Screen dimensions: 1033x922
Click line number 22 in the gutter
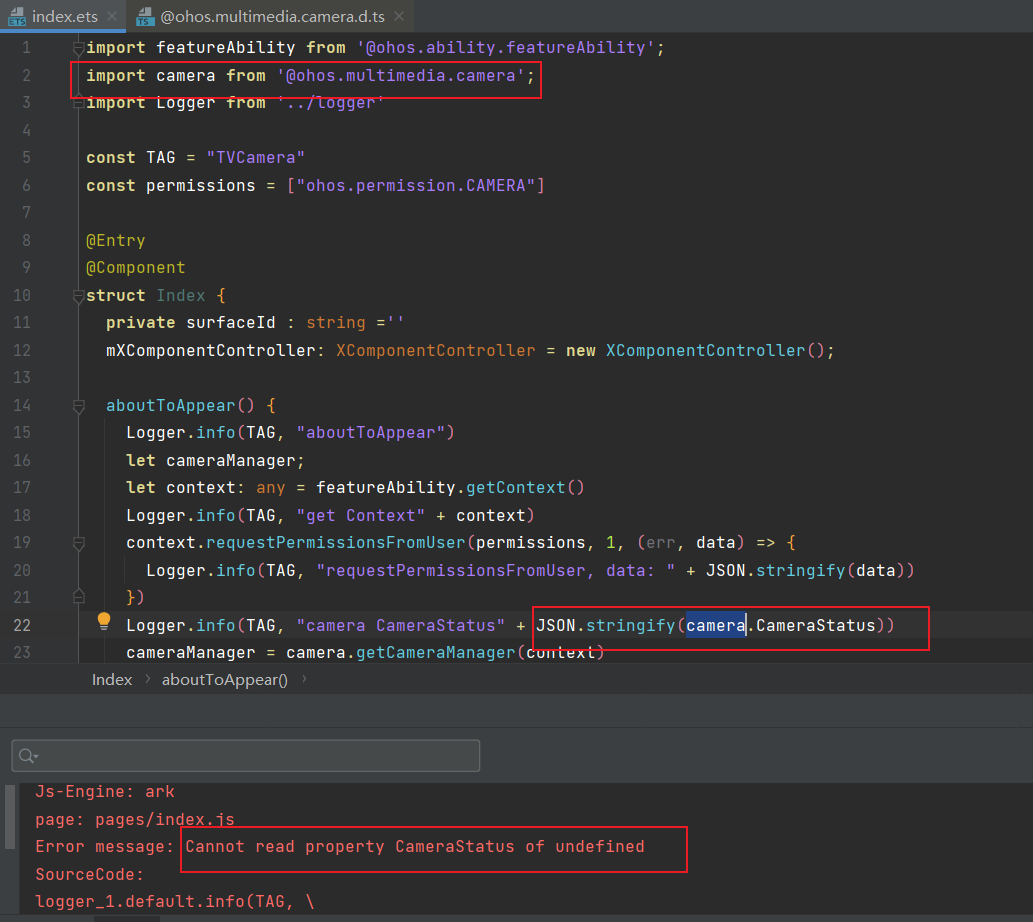(x=22, y=625)
